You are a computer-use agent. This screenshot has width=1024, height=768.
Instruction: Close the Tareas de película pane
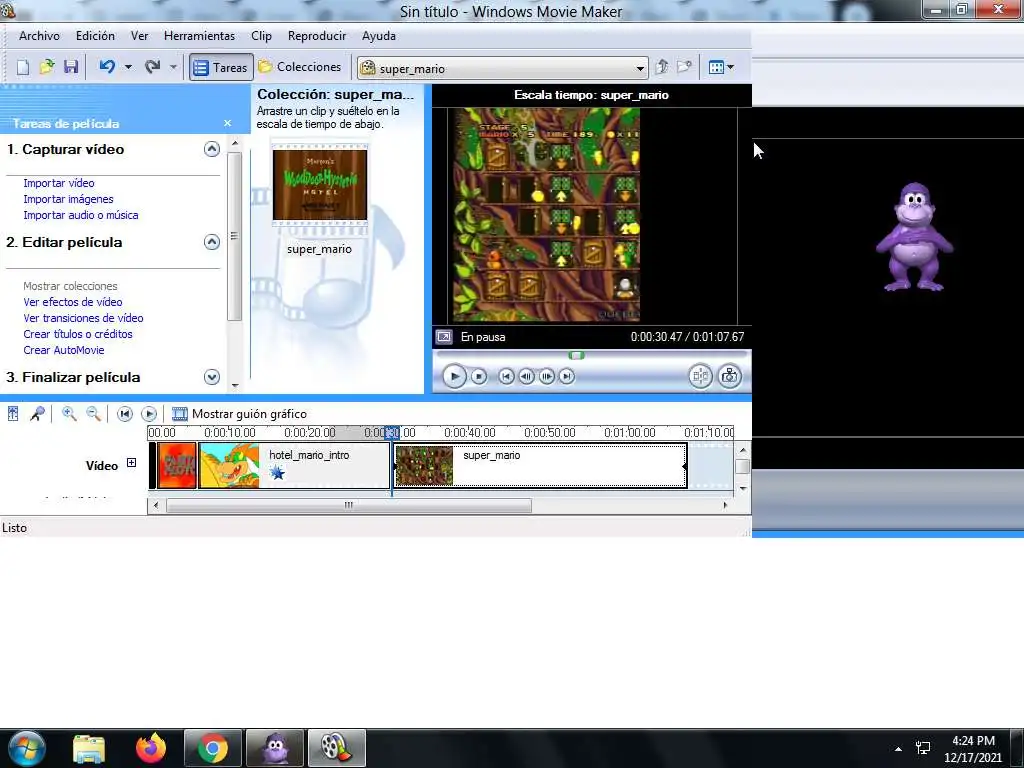227,123
